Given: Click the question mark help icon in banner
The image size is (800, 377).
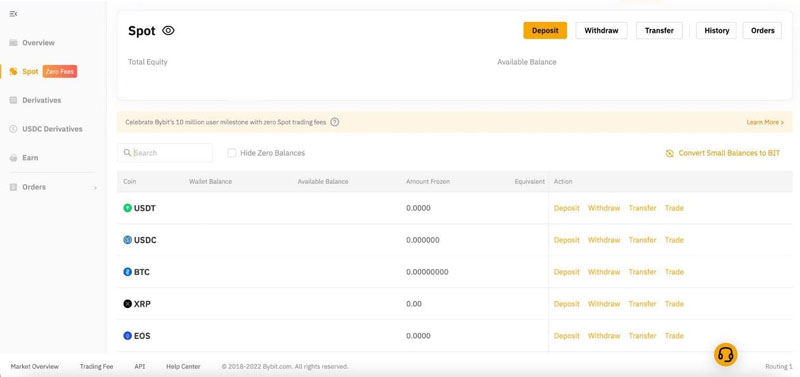Looking at the screenshot, I should [335, 122].
